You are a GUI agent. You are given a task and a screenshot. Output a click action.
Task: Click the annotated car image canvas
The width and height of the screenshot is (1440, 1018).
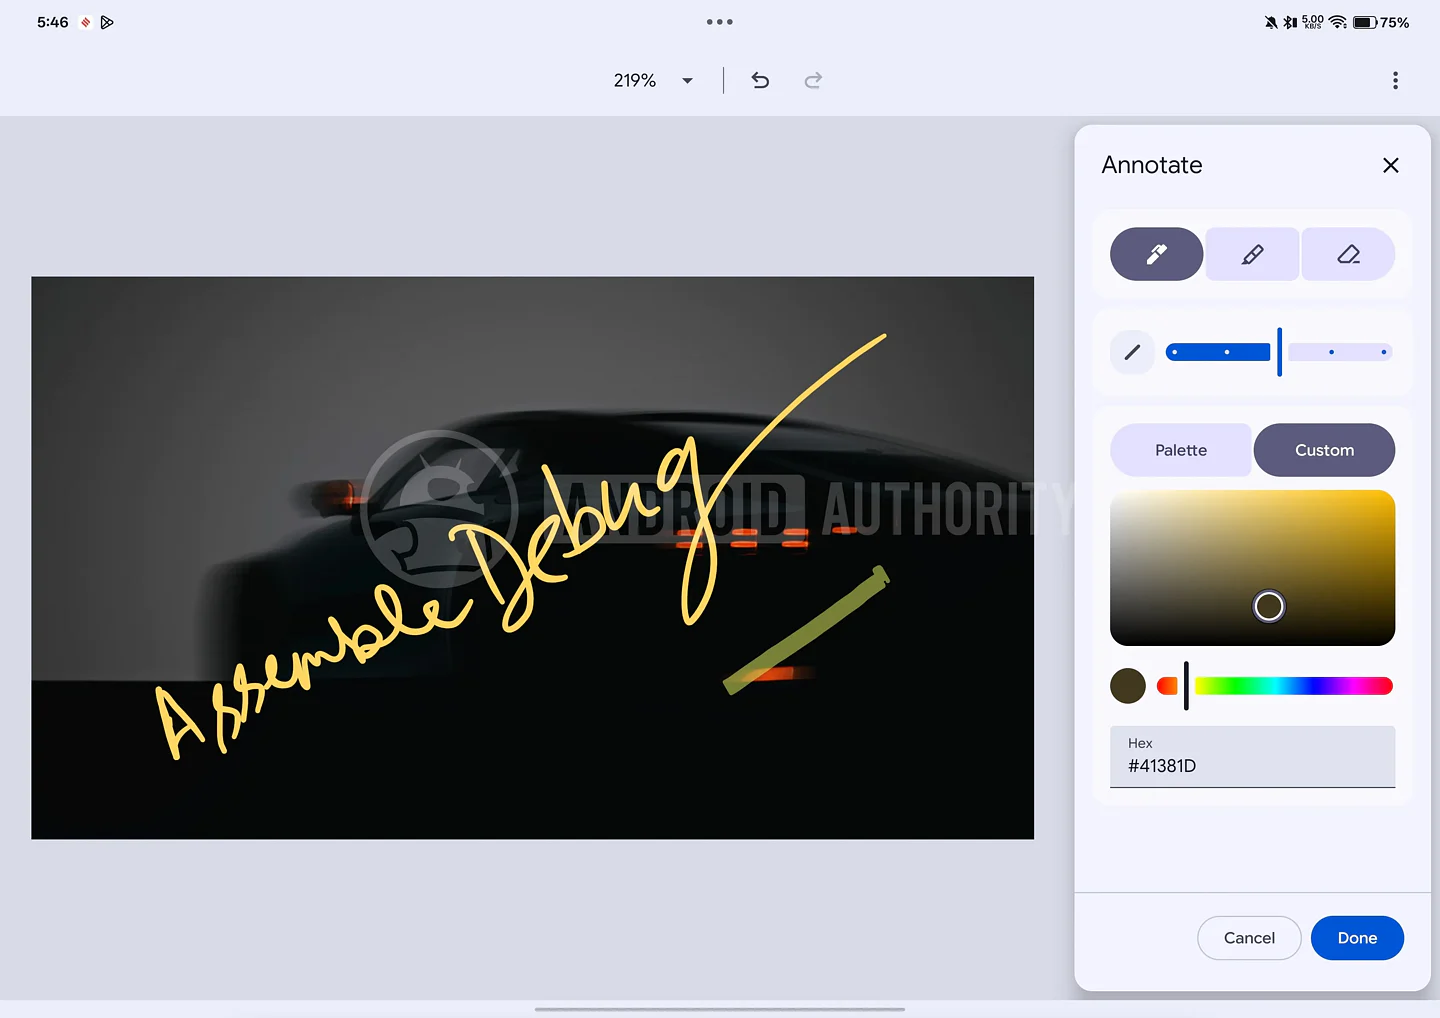pyautogui.click(x=532, y=558)
